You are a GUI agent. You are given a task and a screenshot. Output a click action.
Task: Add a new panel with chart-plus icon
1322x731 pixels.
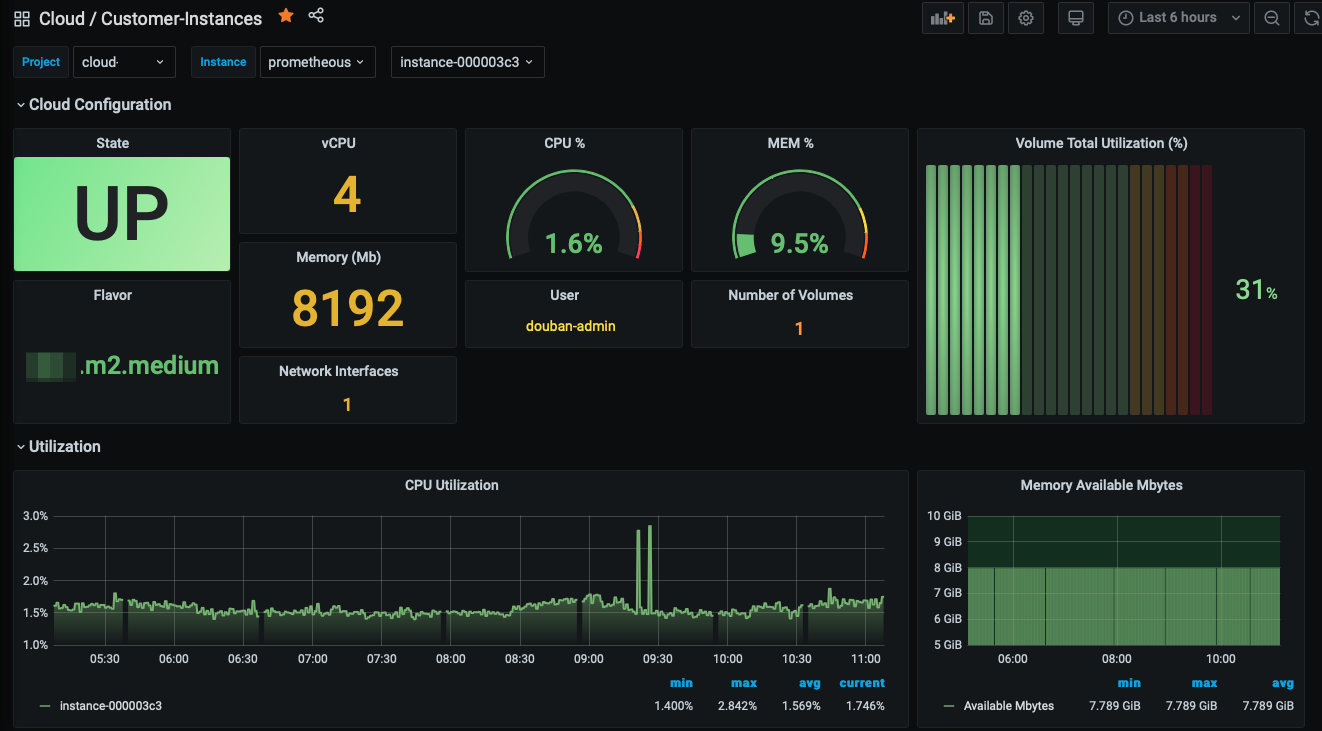(x=943, y=18)
